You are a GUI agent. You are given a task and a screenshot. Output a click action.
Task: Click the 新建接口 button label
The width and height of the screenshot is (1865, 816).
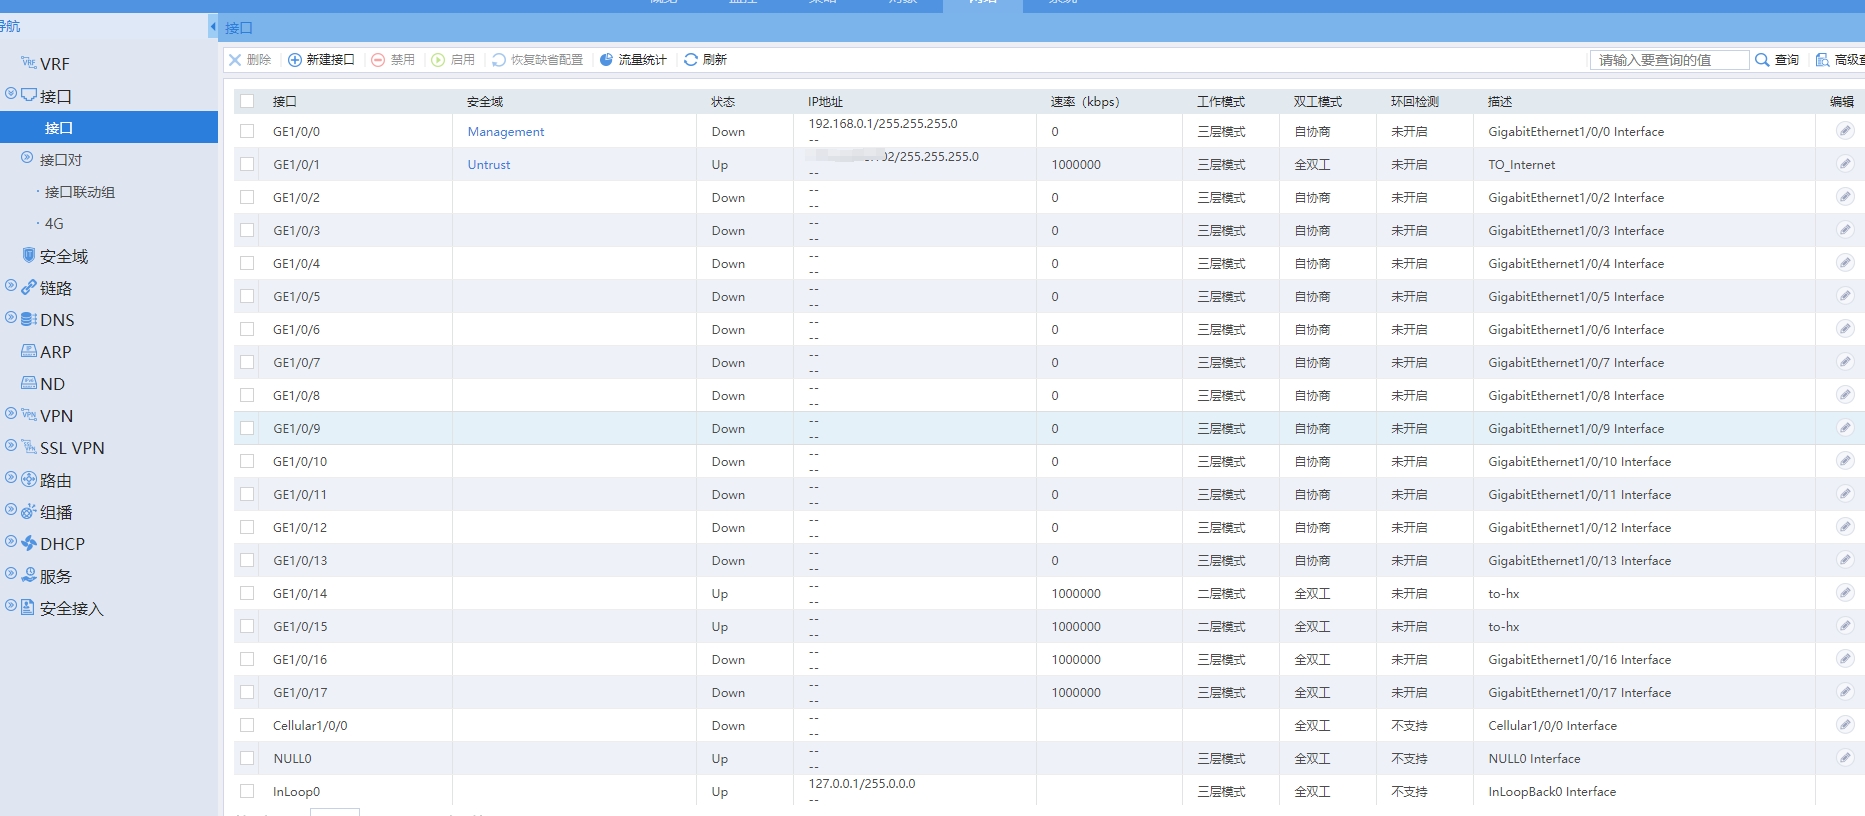pyautogui.click(x=330, y=60)
